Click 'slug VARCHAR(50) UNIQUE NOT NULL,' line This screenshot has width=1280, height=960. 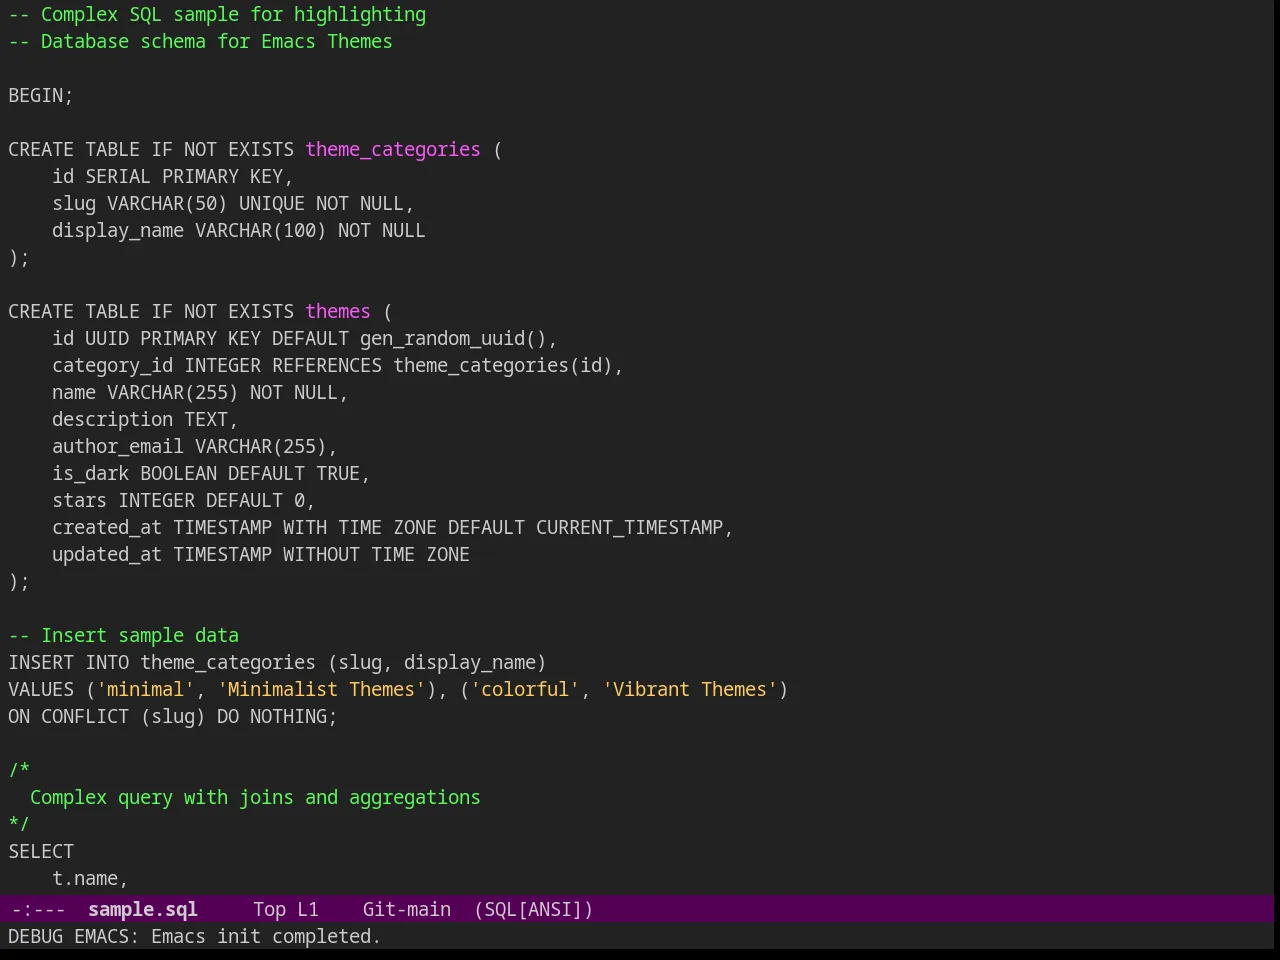pyautogui.click(x=233, y=203)
